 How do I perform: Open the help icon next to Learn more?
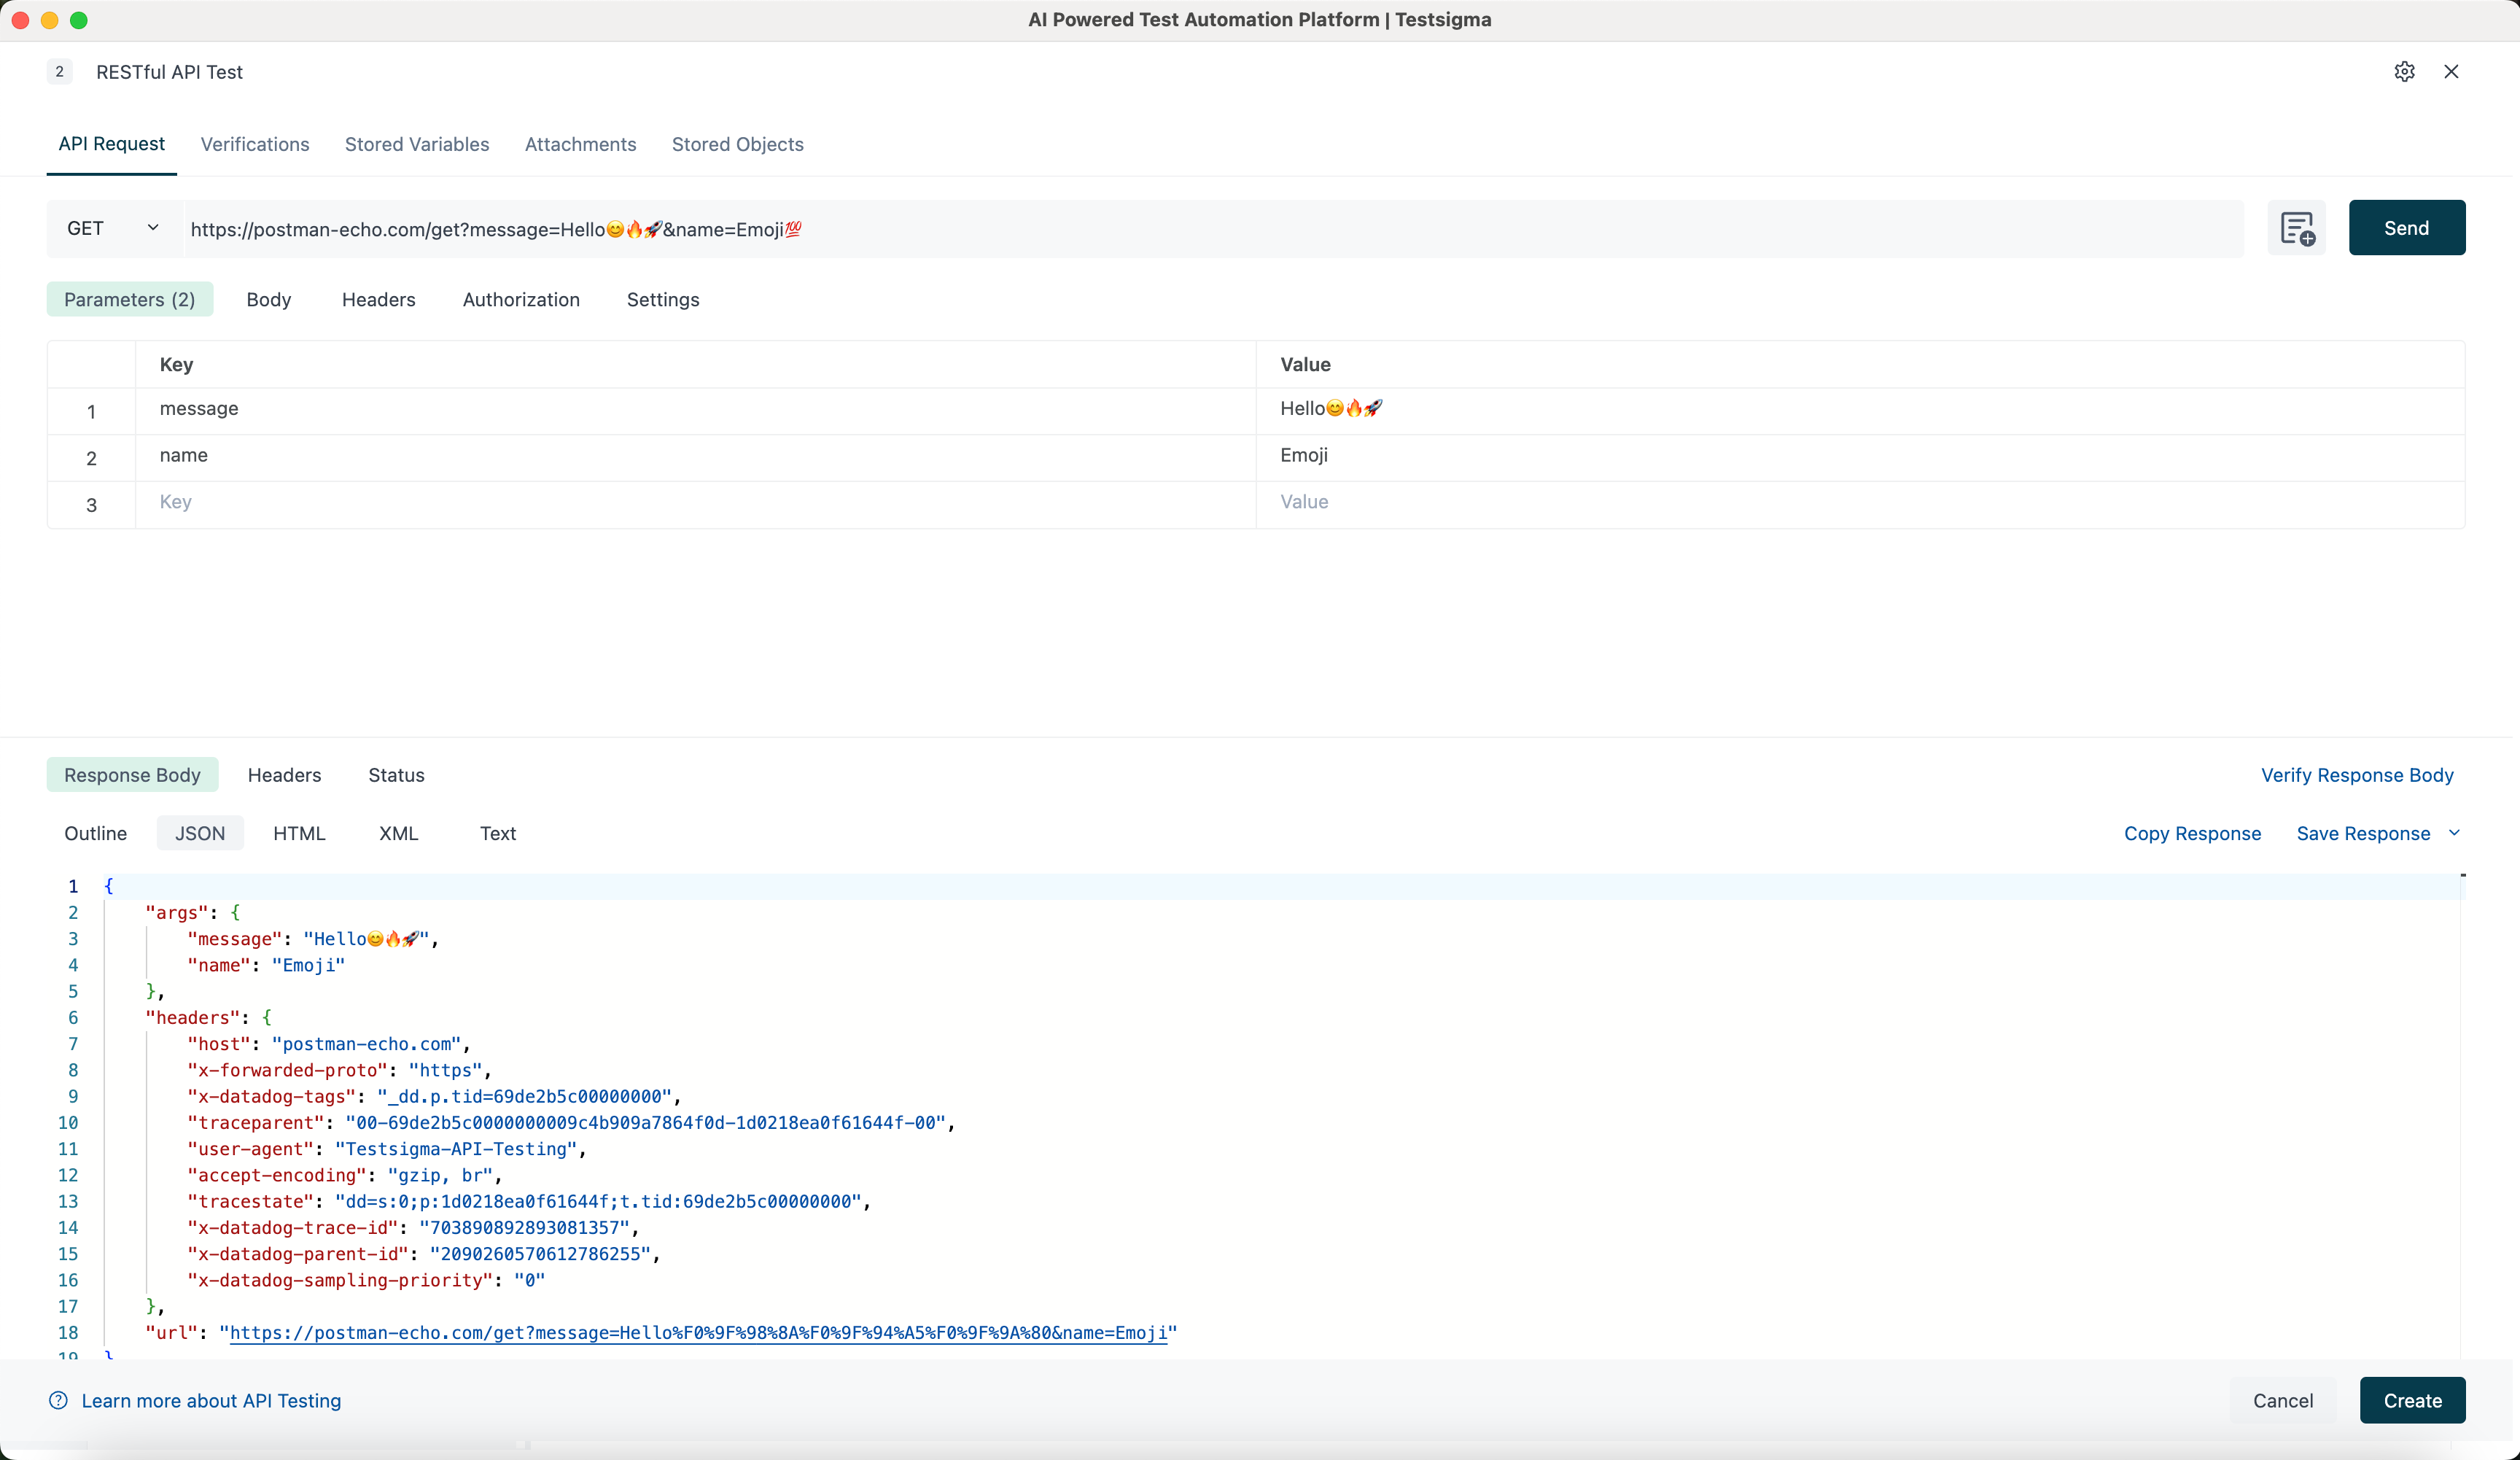(58, 1400)
